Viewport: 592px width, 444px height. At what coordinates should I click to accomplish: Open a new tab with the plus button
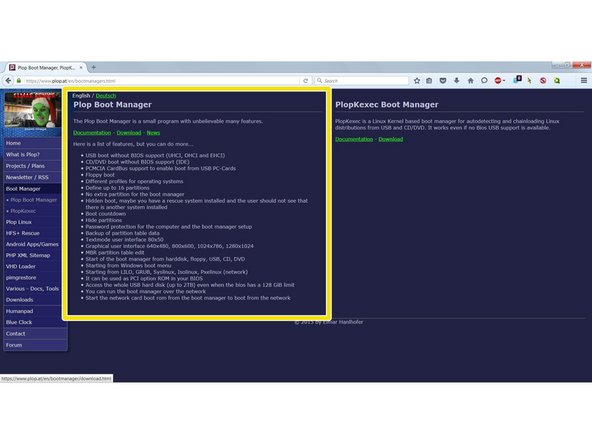94,68
